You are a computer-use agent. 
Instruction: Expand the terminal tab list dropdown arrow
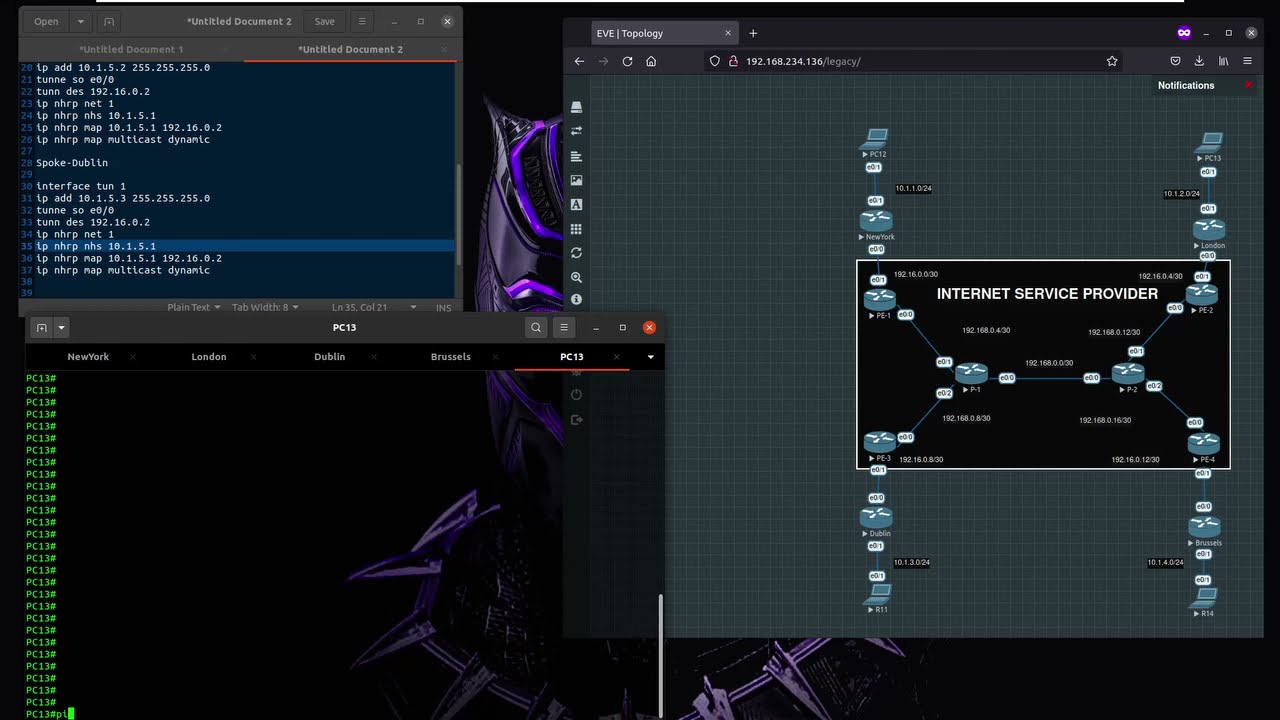pos(651,356)
